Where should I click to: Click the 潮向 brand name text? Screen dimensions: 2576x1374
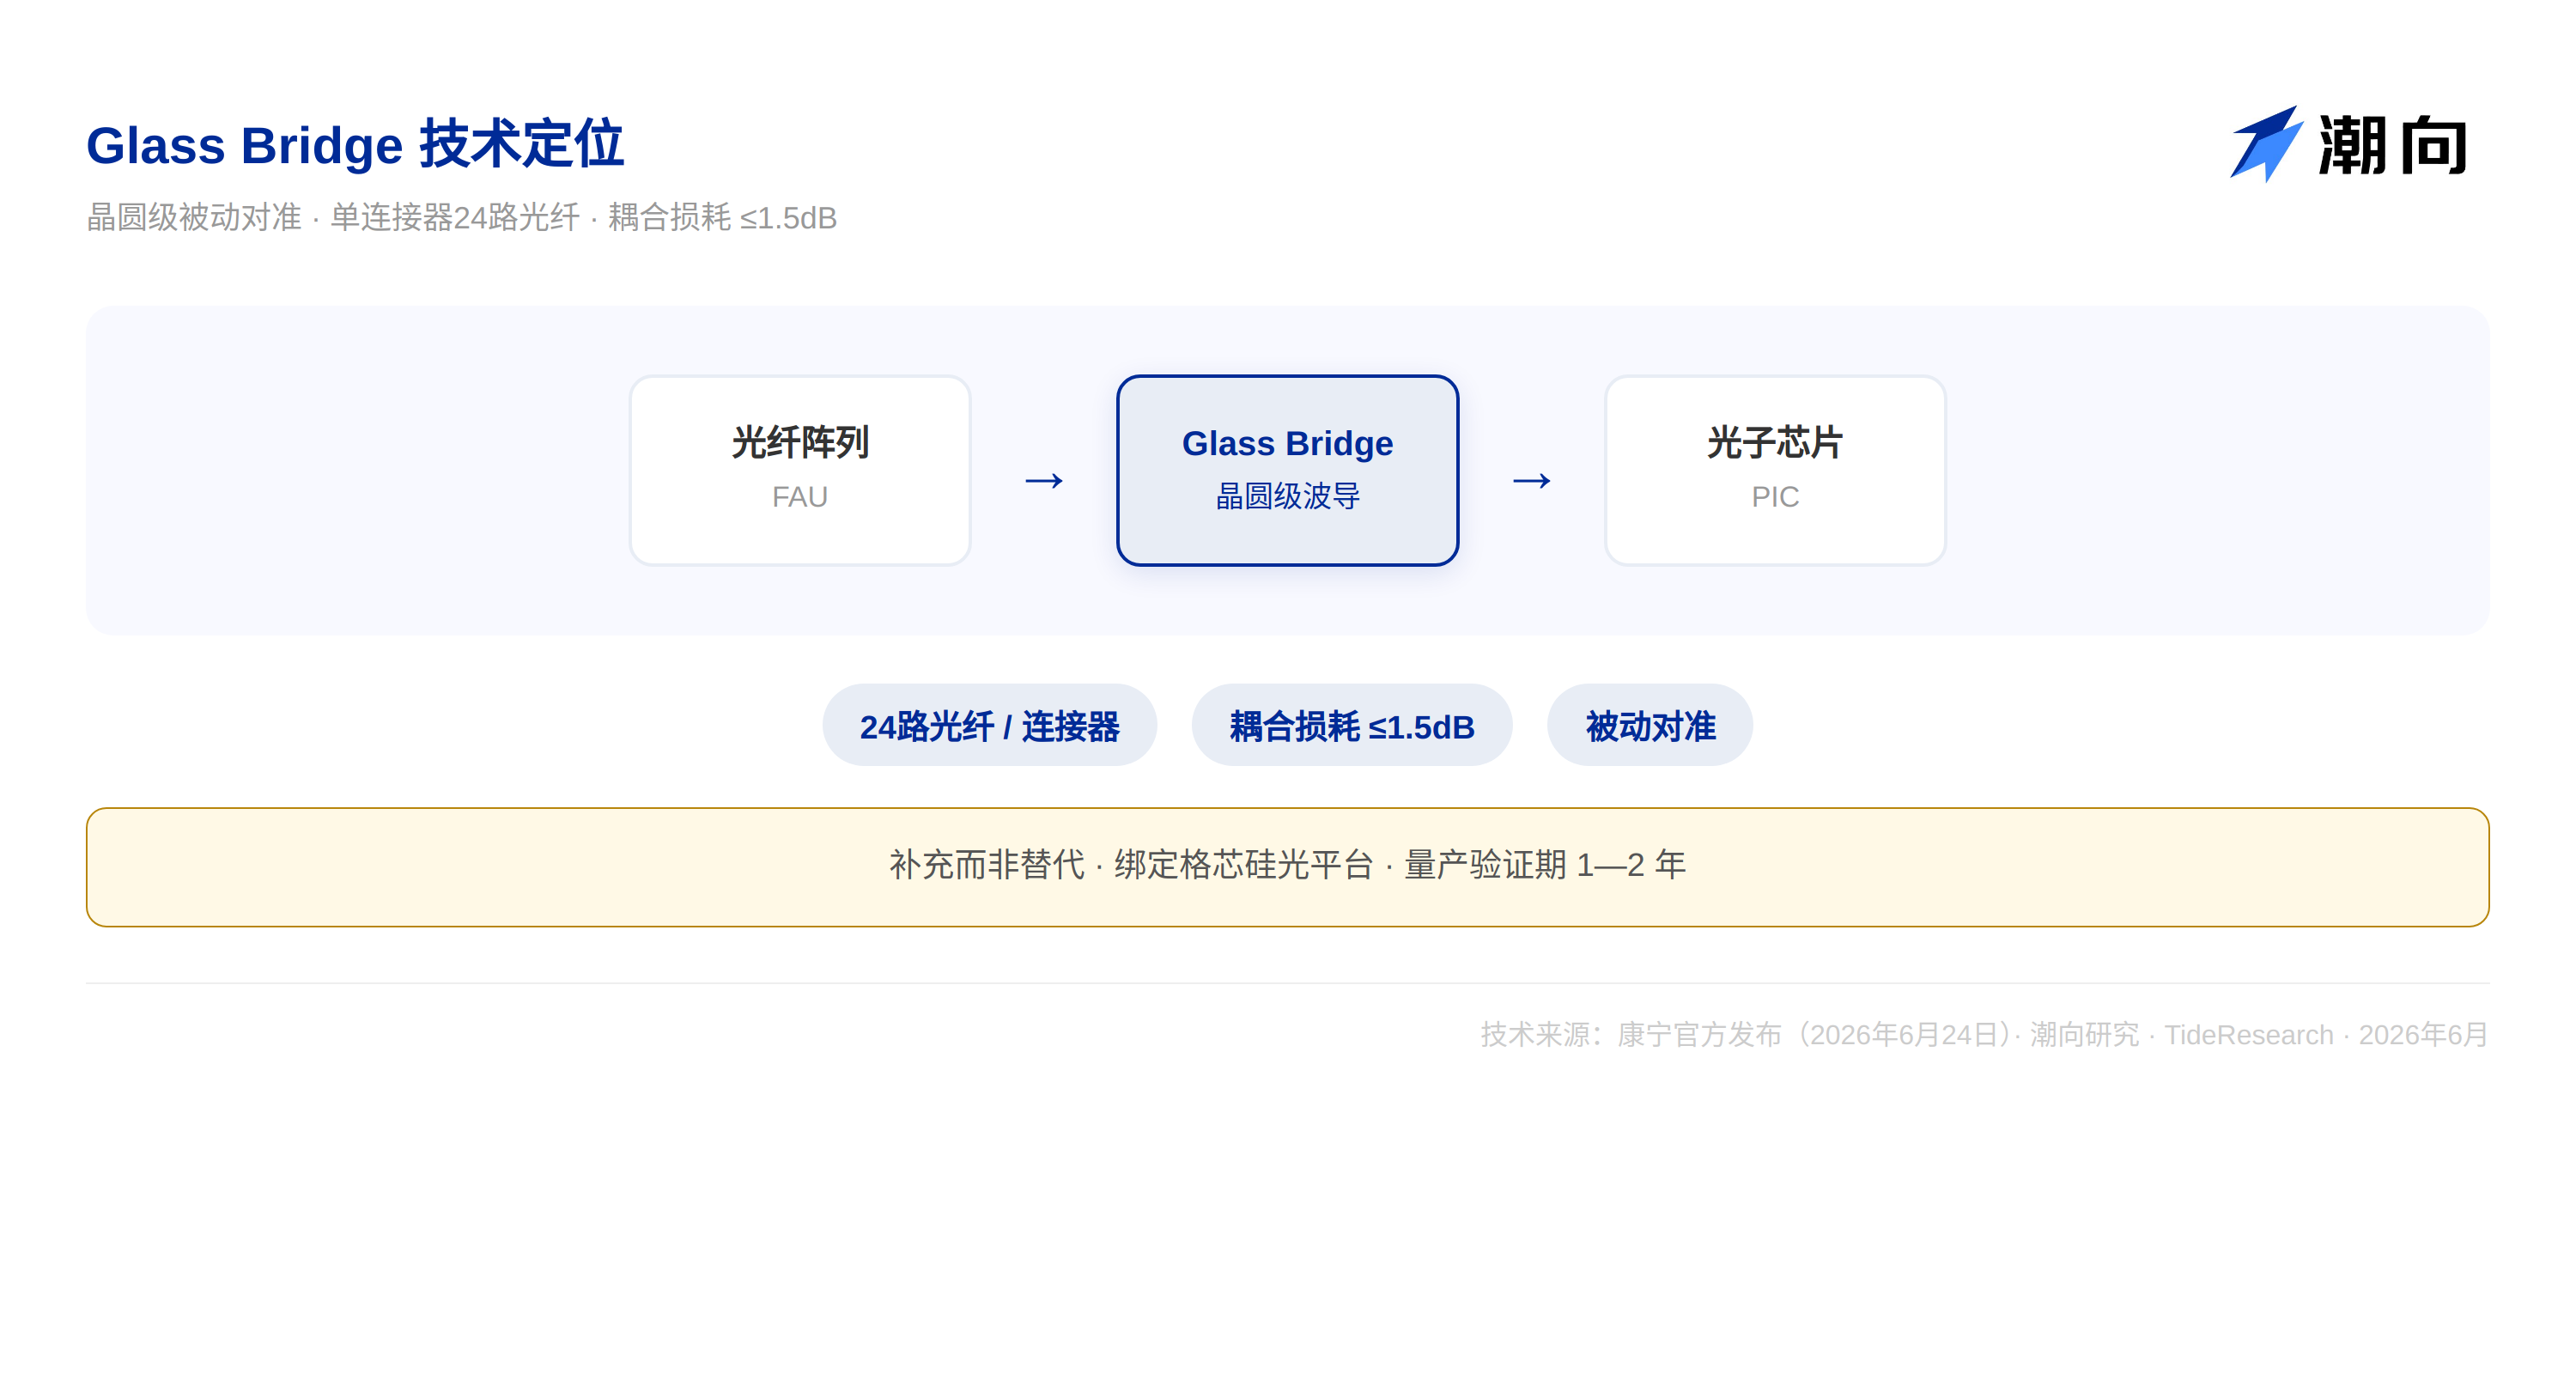tap(2393, 146)
